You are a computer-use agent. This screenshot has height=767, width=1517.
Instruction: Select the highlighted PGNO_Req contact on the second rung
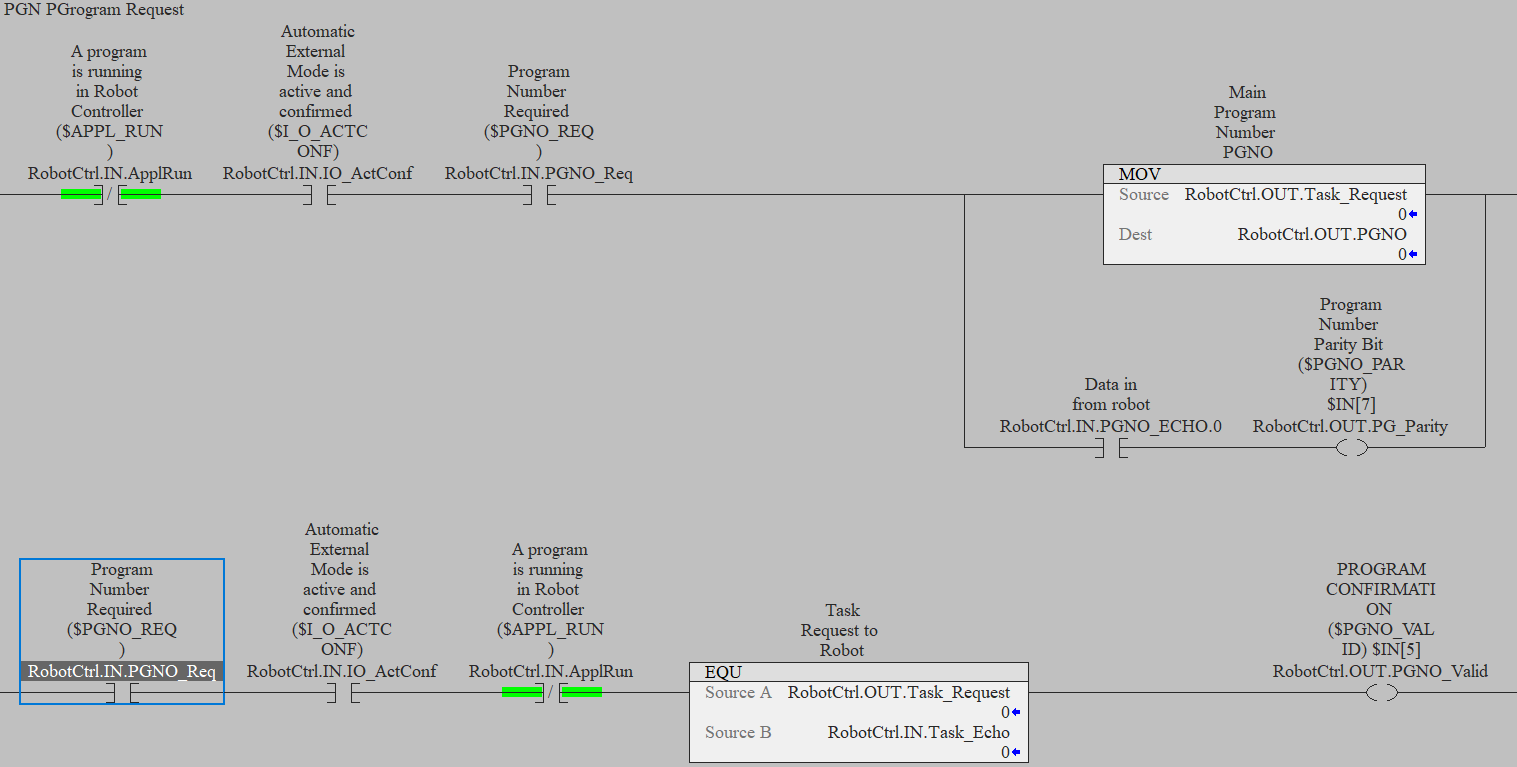coord(122,692)
